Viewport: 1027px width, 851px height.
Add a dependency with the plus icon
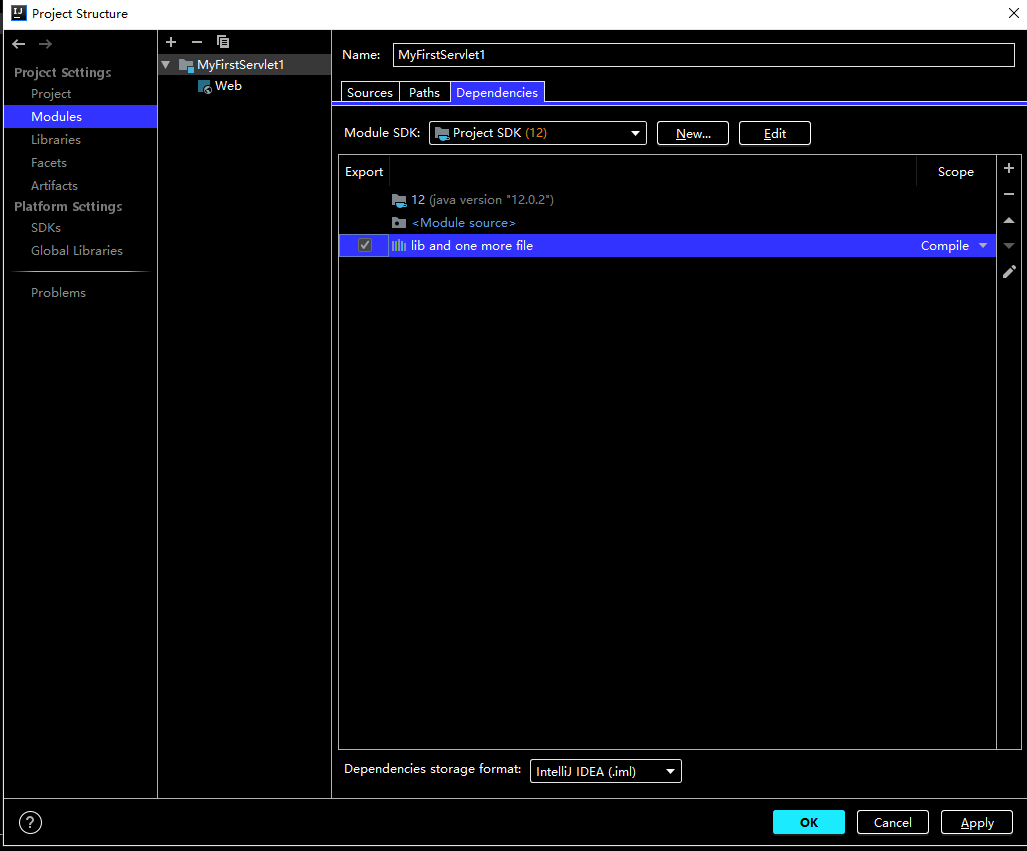point(1009,168)
